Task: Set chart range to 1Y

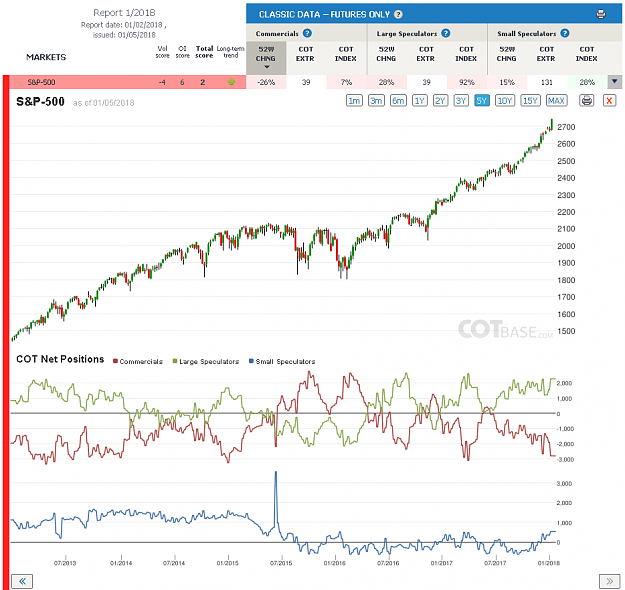Action: [x=419, y=100]
